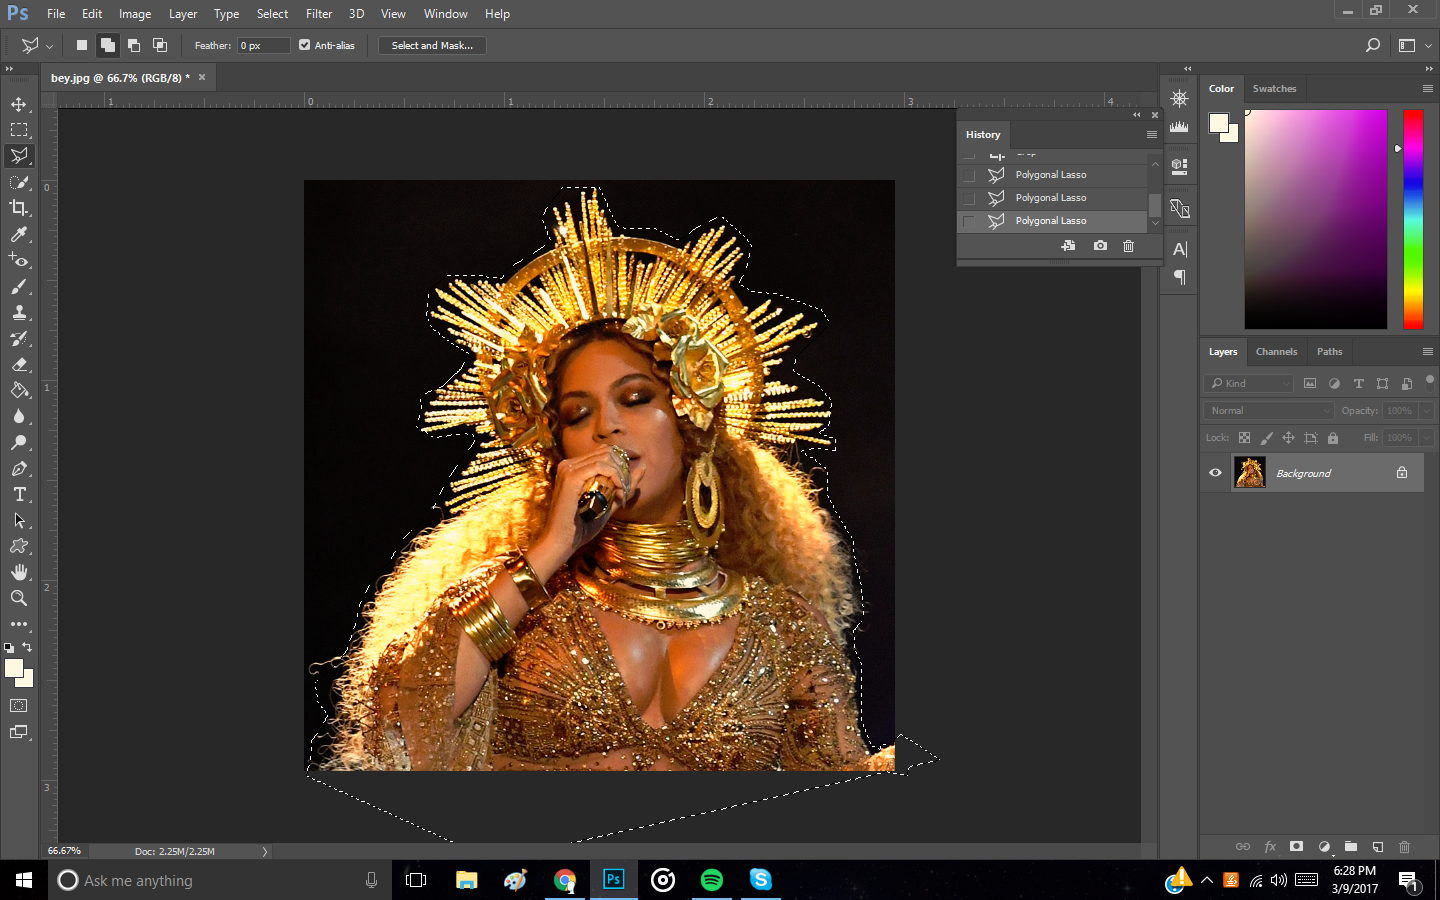Select the Custom Shape tool
Viewport: 1440px width, 900px height.
click(x=19, y=546)
